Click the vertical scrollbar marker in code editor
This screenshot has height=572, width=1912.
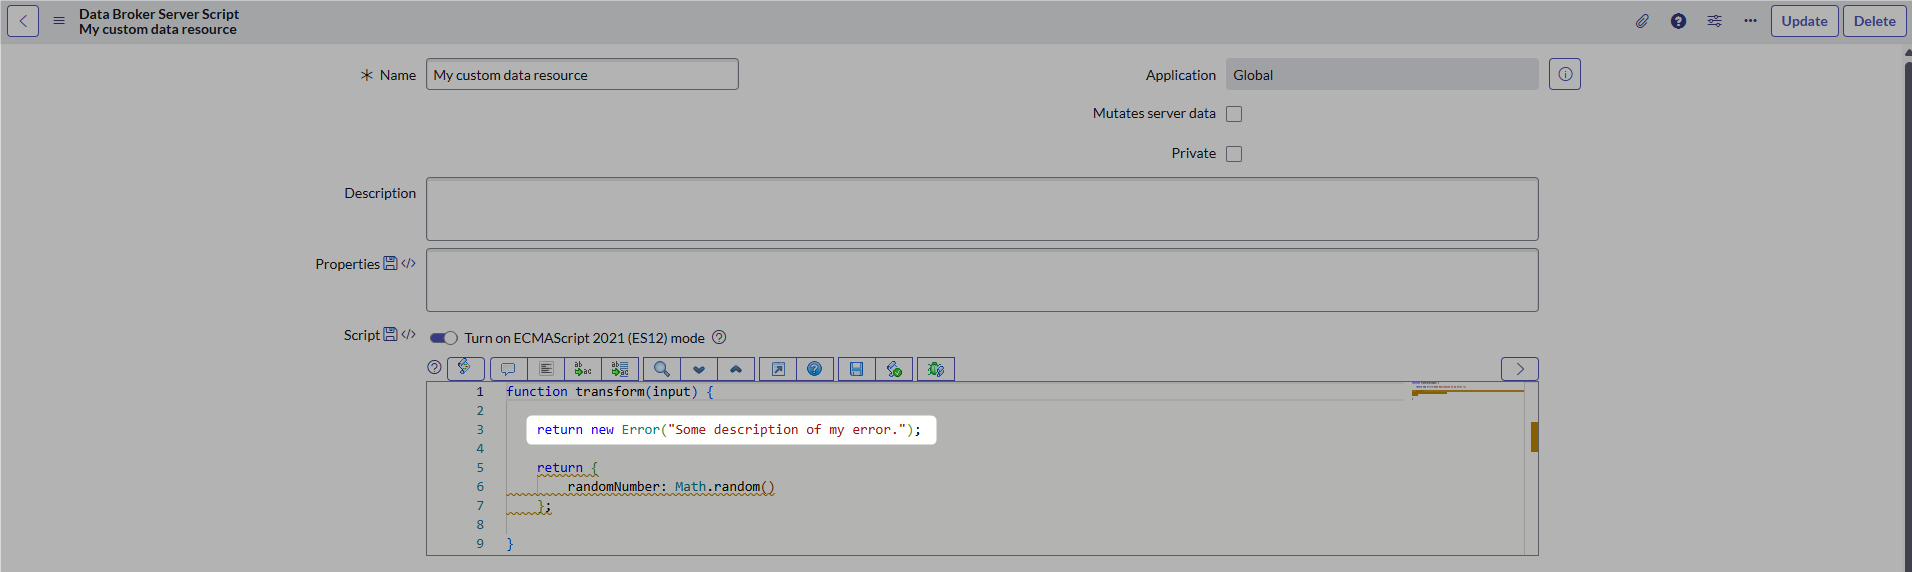[x=1533, y=437]
